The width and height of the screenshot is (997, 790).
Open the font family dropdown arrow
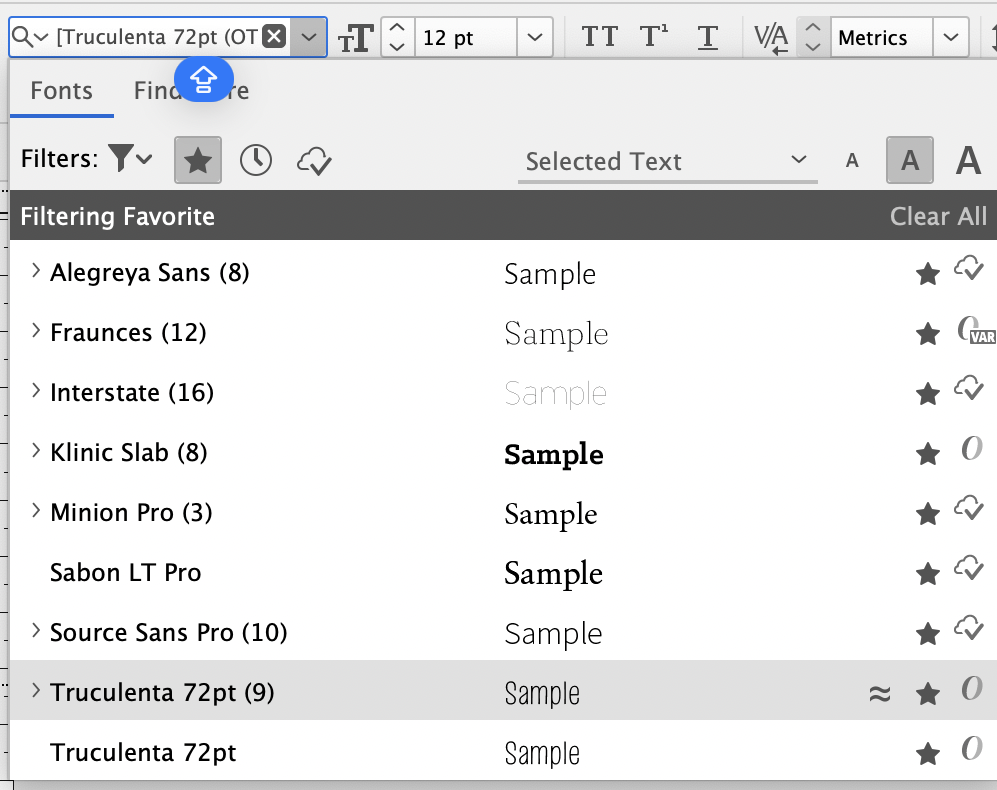click(x=309, y=37)
